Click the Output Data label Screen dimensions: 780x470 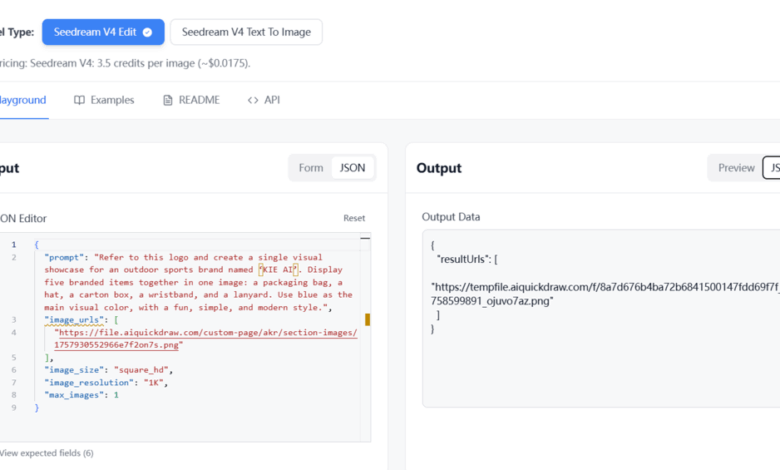pos(451,217)
